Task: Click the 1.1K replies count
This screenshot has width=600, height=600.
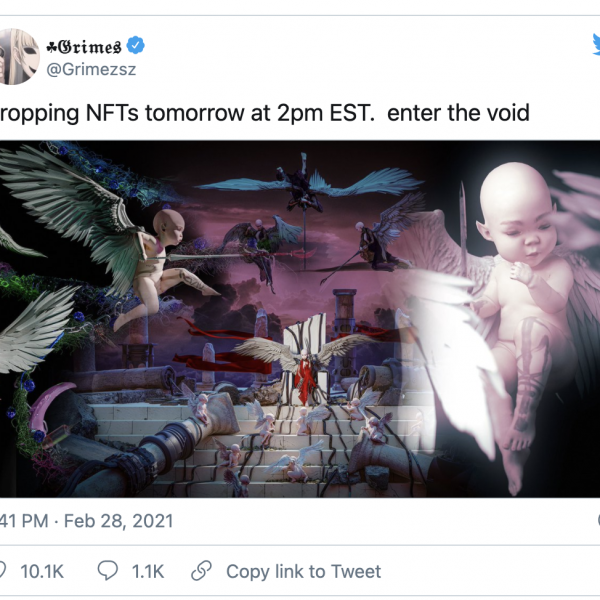Action: [148, 571]
